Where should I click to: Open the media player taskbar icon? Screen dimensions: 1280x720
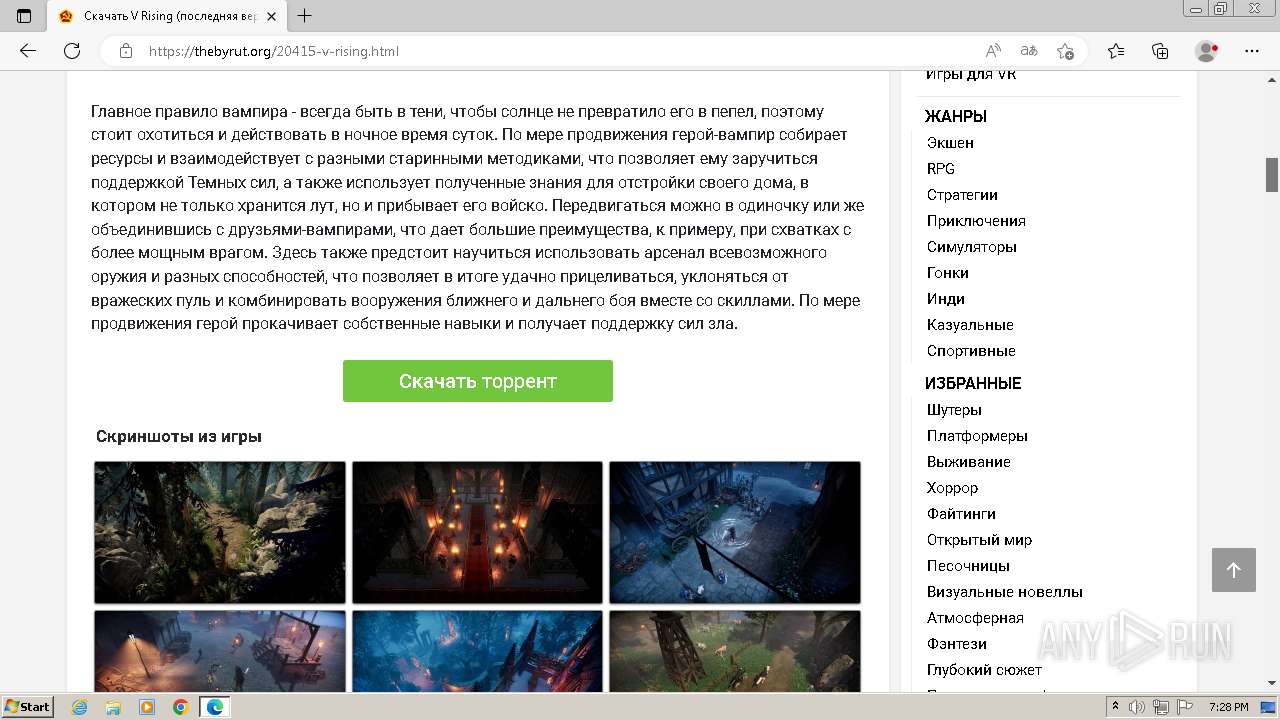click(x=147, y=707)
